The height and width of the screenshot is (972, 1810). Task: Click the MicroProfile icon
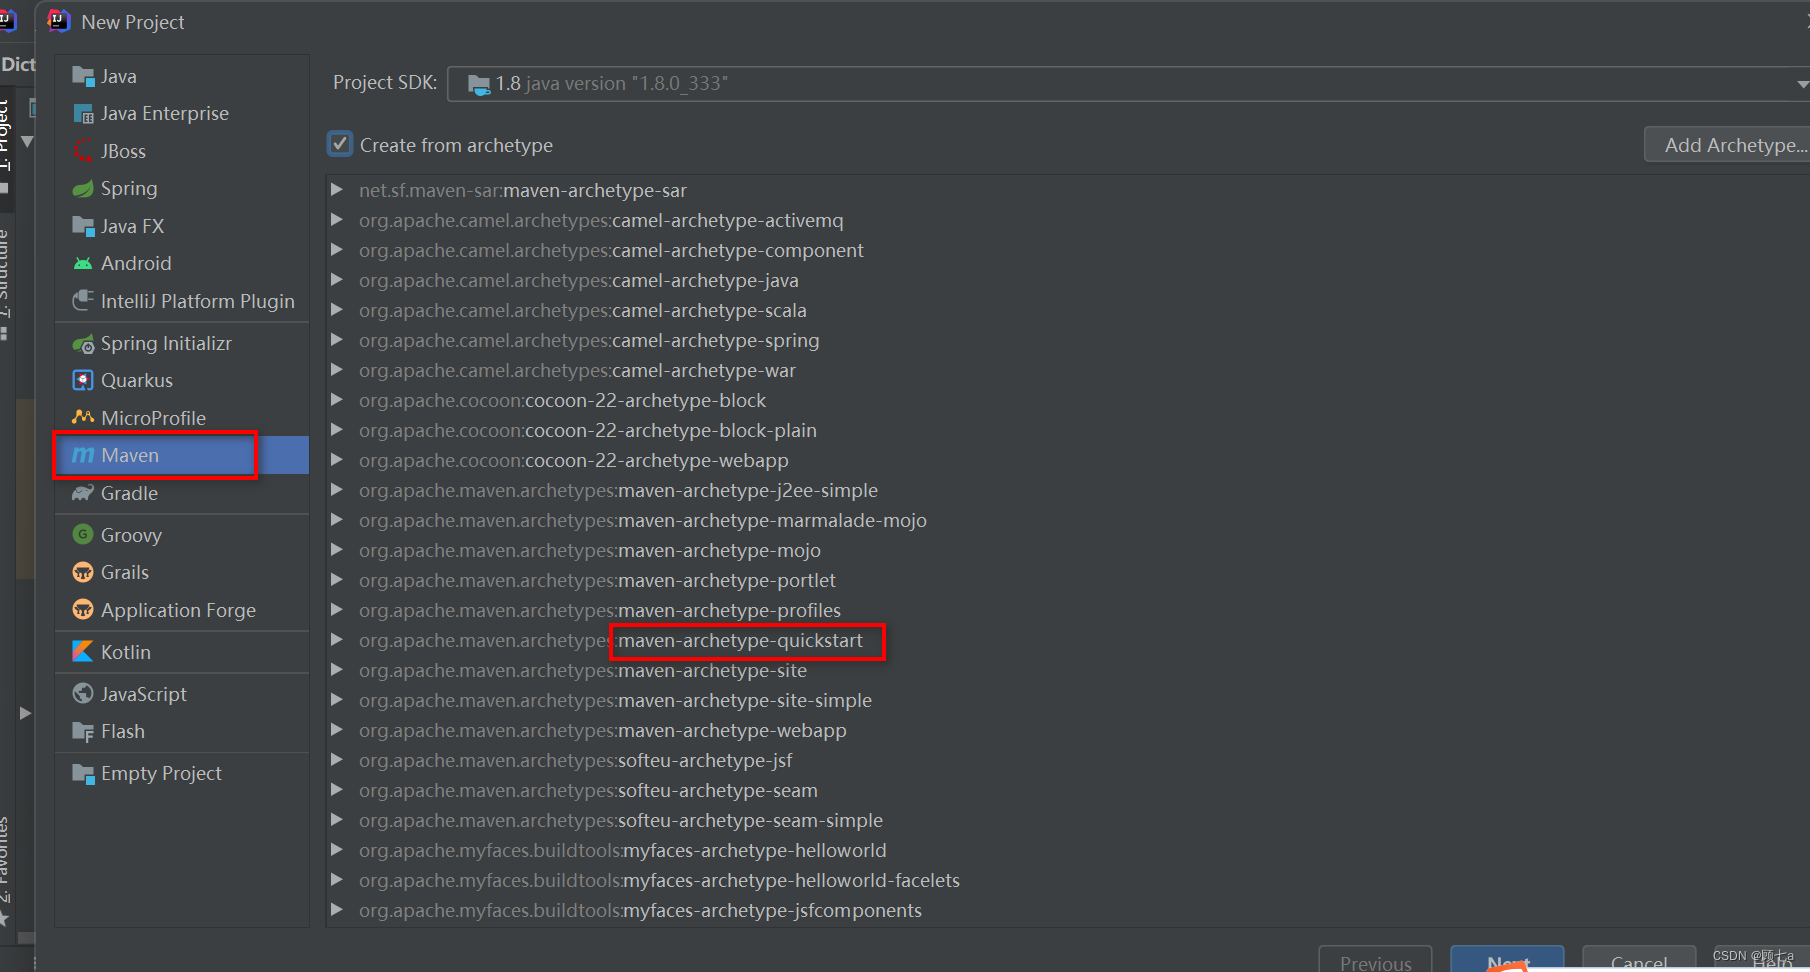(83, 418)
